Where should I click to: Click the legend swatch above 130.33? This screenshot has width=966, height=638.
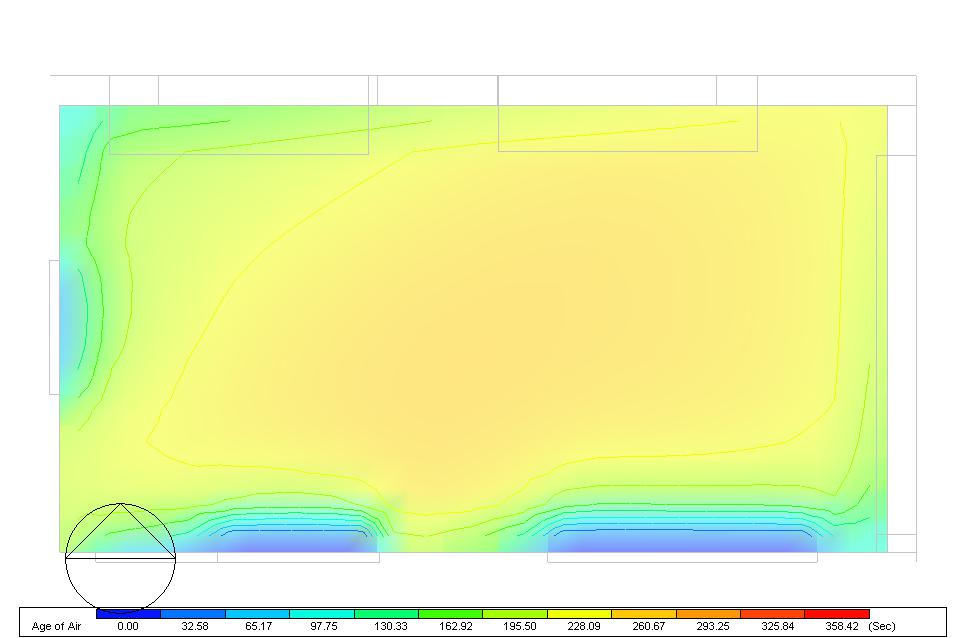point(386,614)
